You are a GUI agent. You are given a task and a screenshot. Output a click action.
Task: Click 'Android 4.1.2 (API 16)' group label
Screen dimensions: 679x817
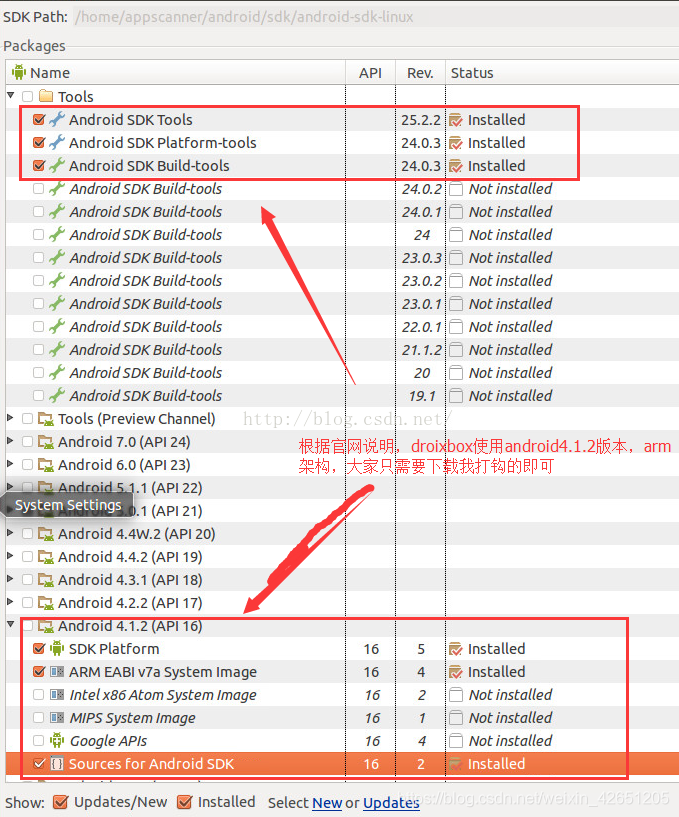tap(130, 626)
